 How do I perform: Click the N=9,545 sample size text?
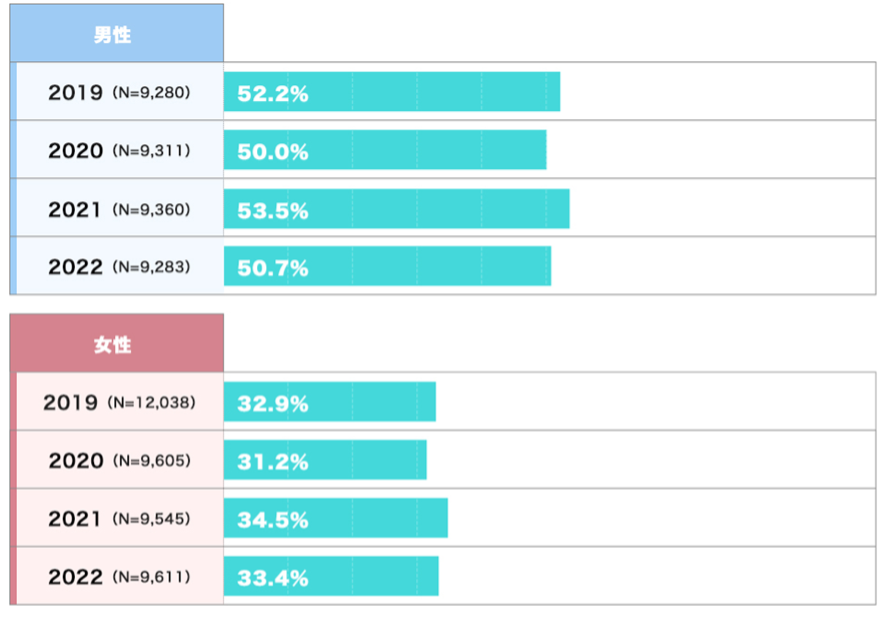click(x=151, y=519)
